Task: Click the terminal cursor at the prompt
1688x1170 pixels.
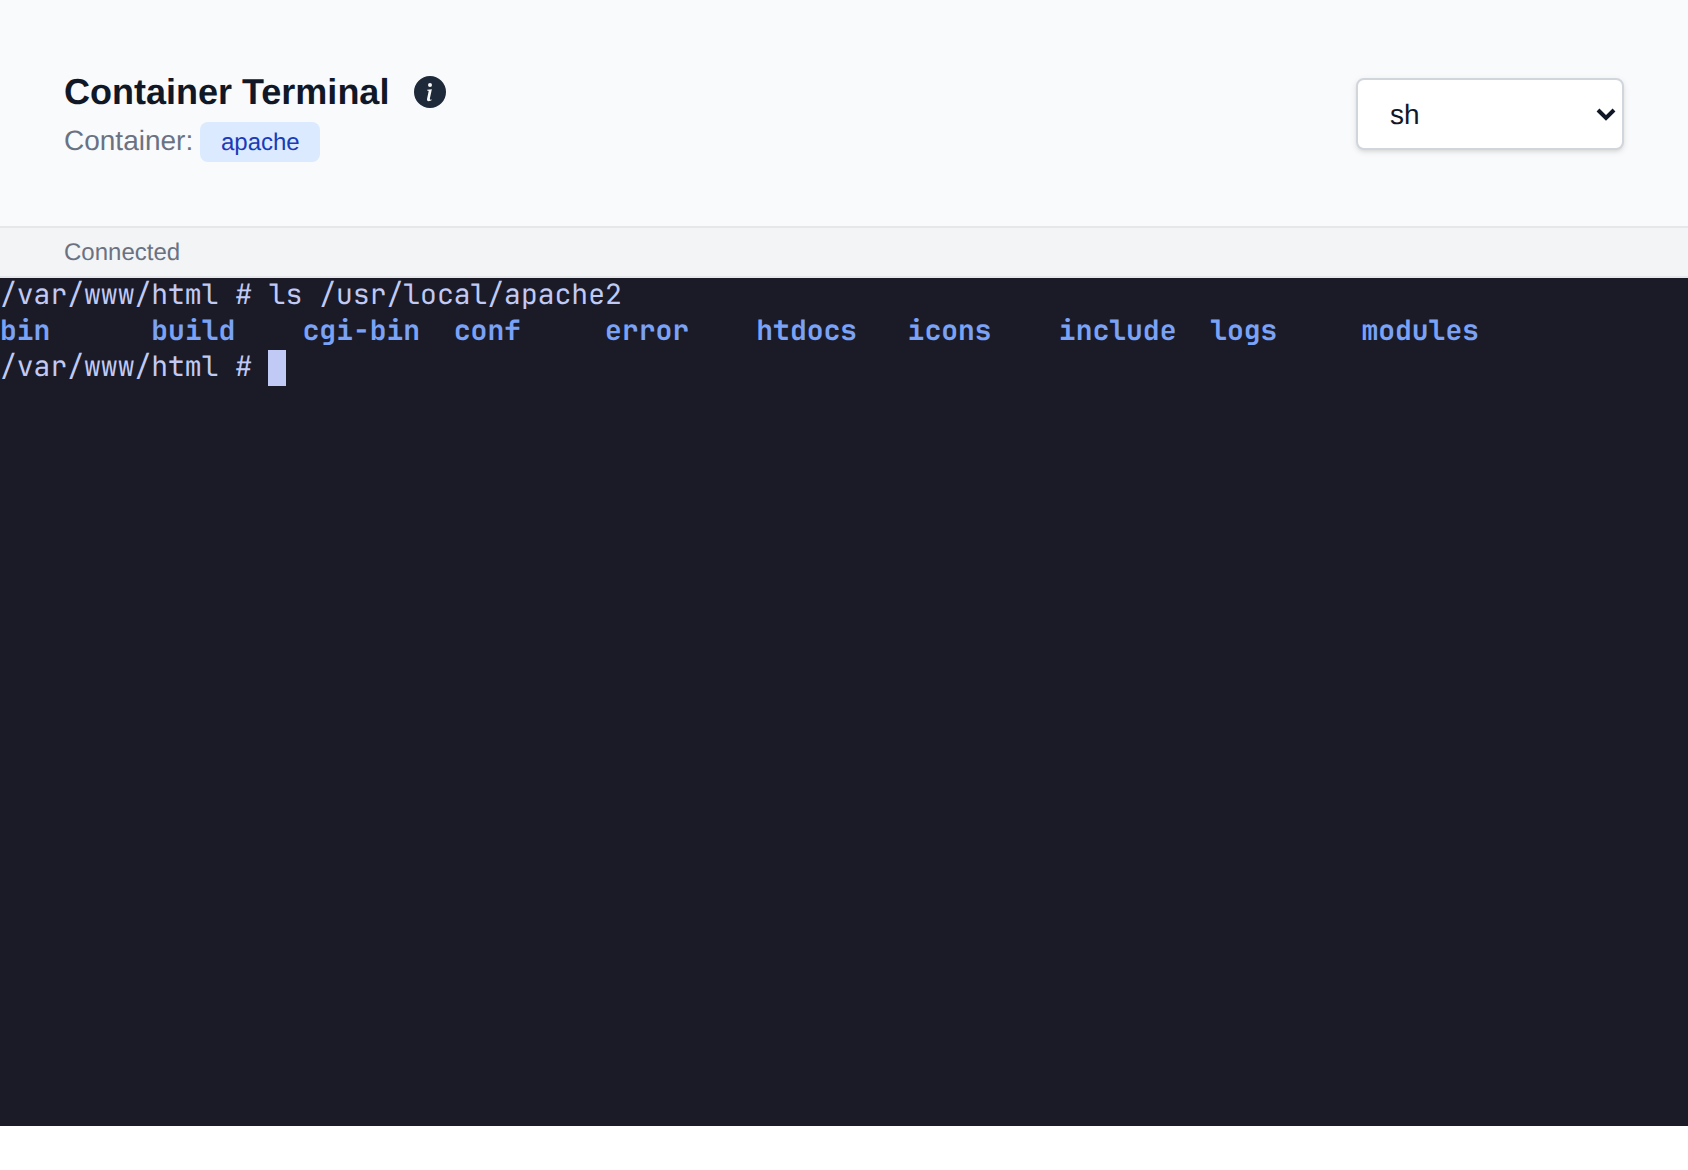Action: coord(277,368)
